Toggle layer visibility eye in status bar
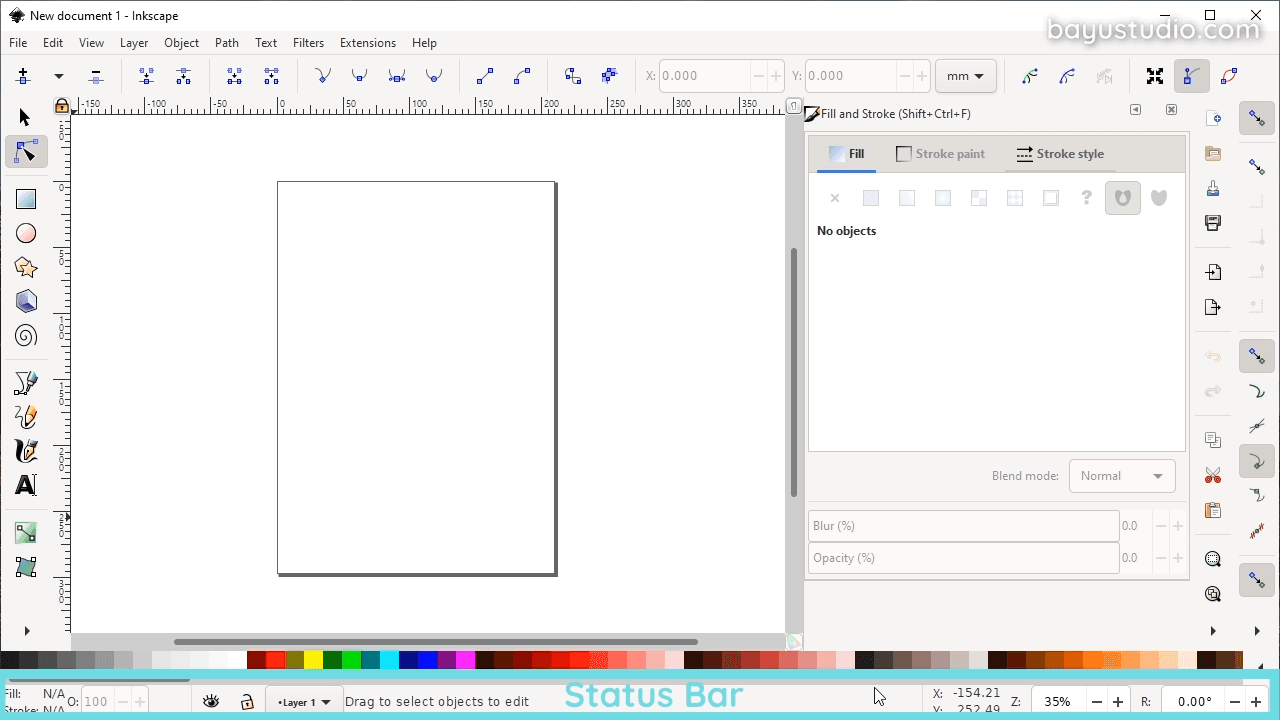This screenshot has width=1280, height=720. (x=211, y=701)
